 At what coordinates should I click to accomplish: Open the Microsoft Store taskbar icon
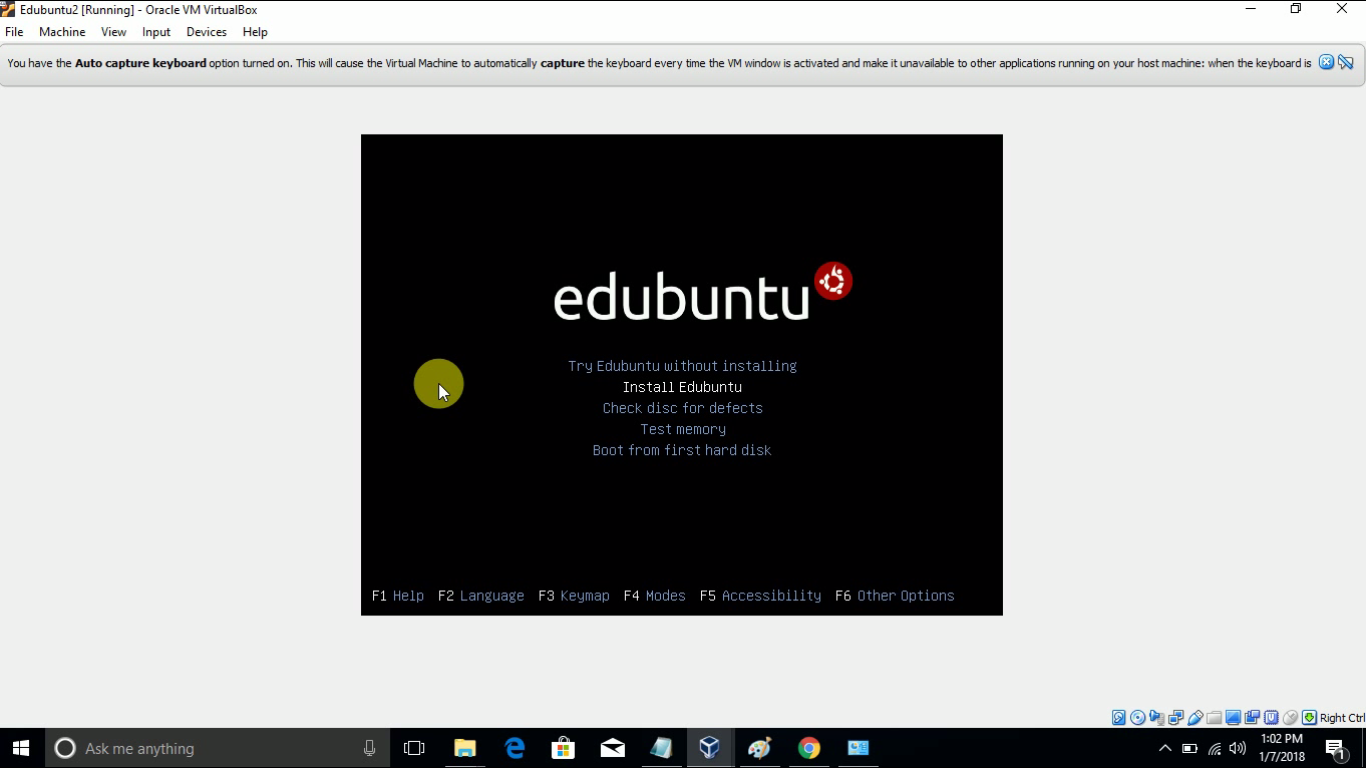click(x=564, y=748)
